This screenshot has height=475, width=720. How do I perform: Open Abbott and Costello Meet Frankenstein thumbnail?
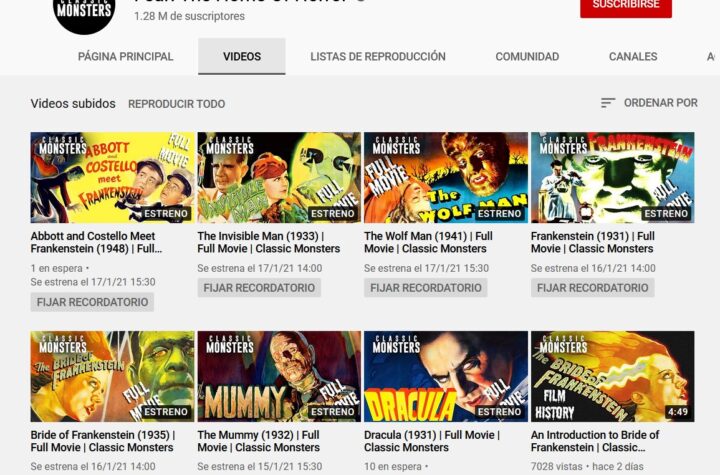(112, 177)
